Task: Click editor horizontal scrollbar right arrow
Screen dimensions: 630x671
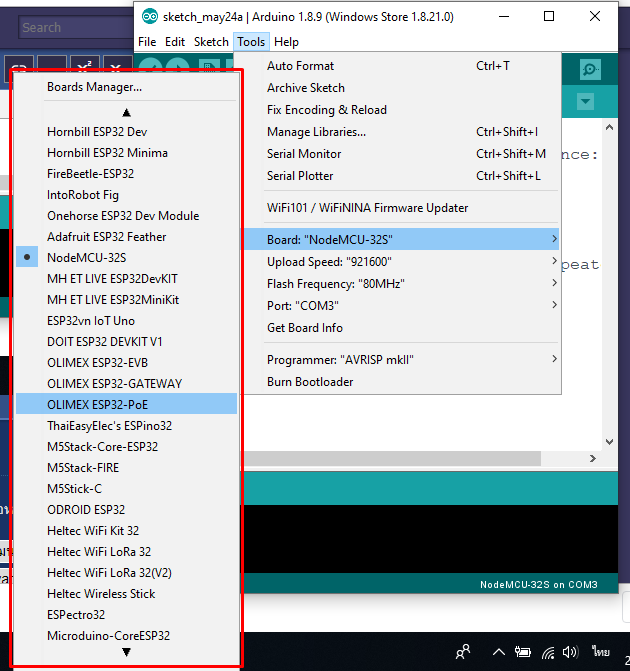Action: tap(593, 458)
